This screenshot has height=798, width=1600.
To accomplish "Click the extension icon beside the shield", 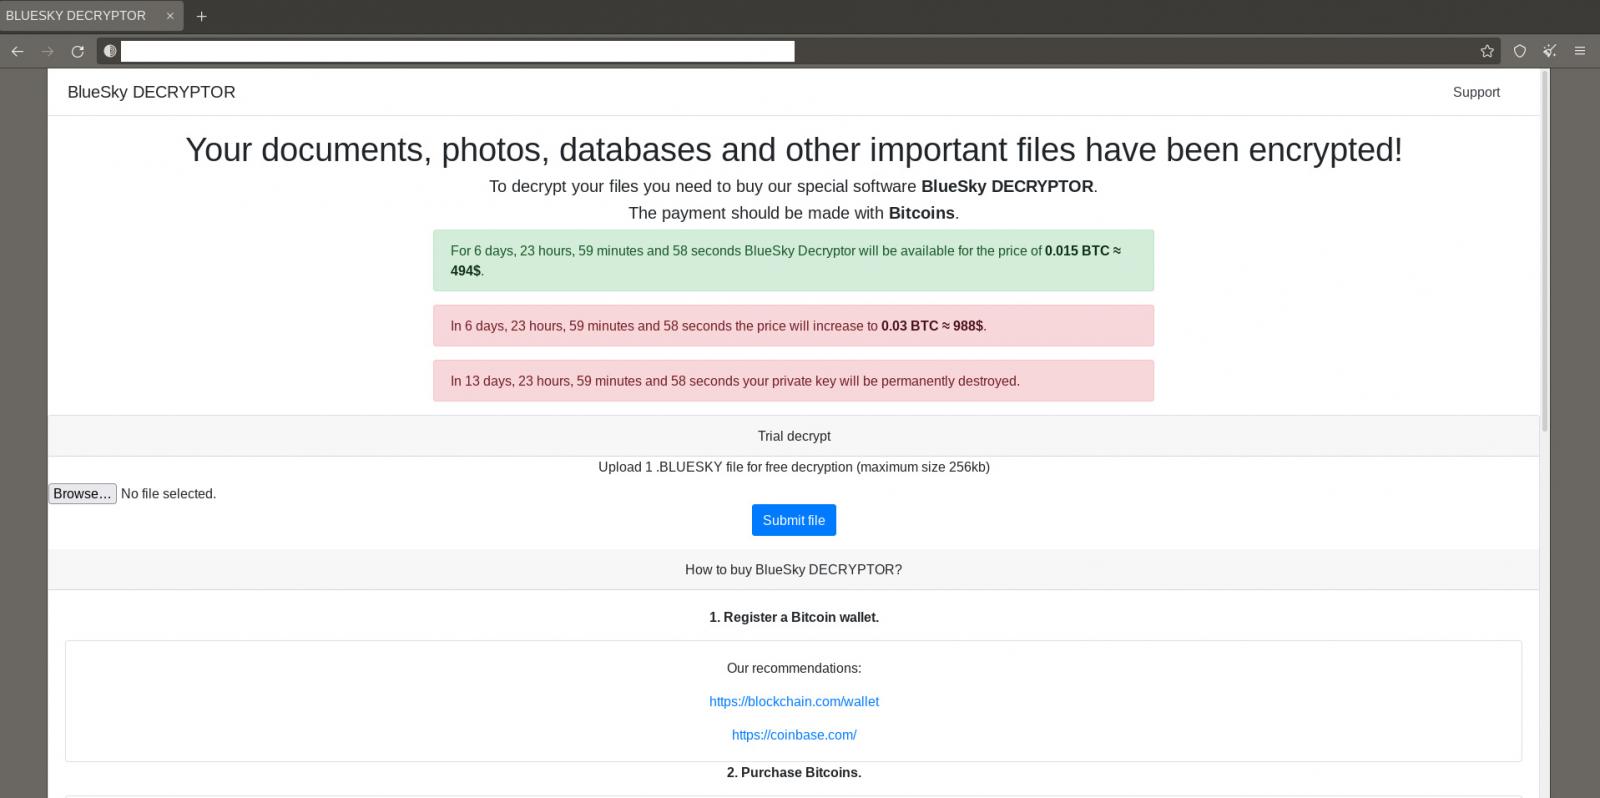I will point(1549,51).
